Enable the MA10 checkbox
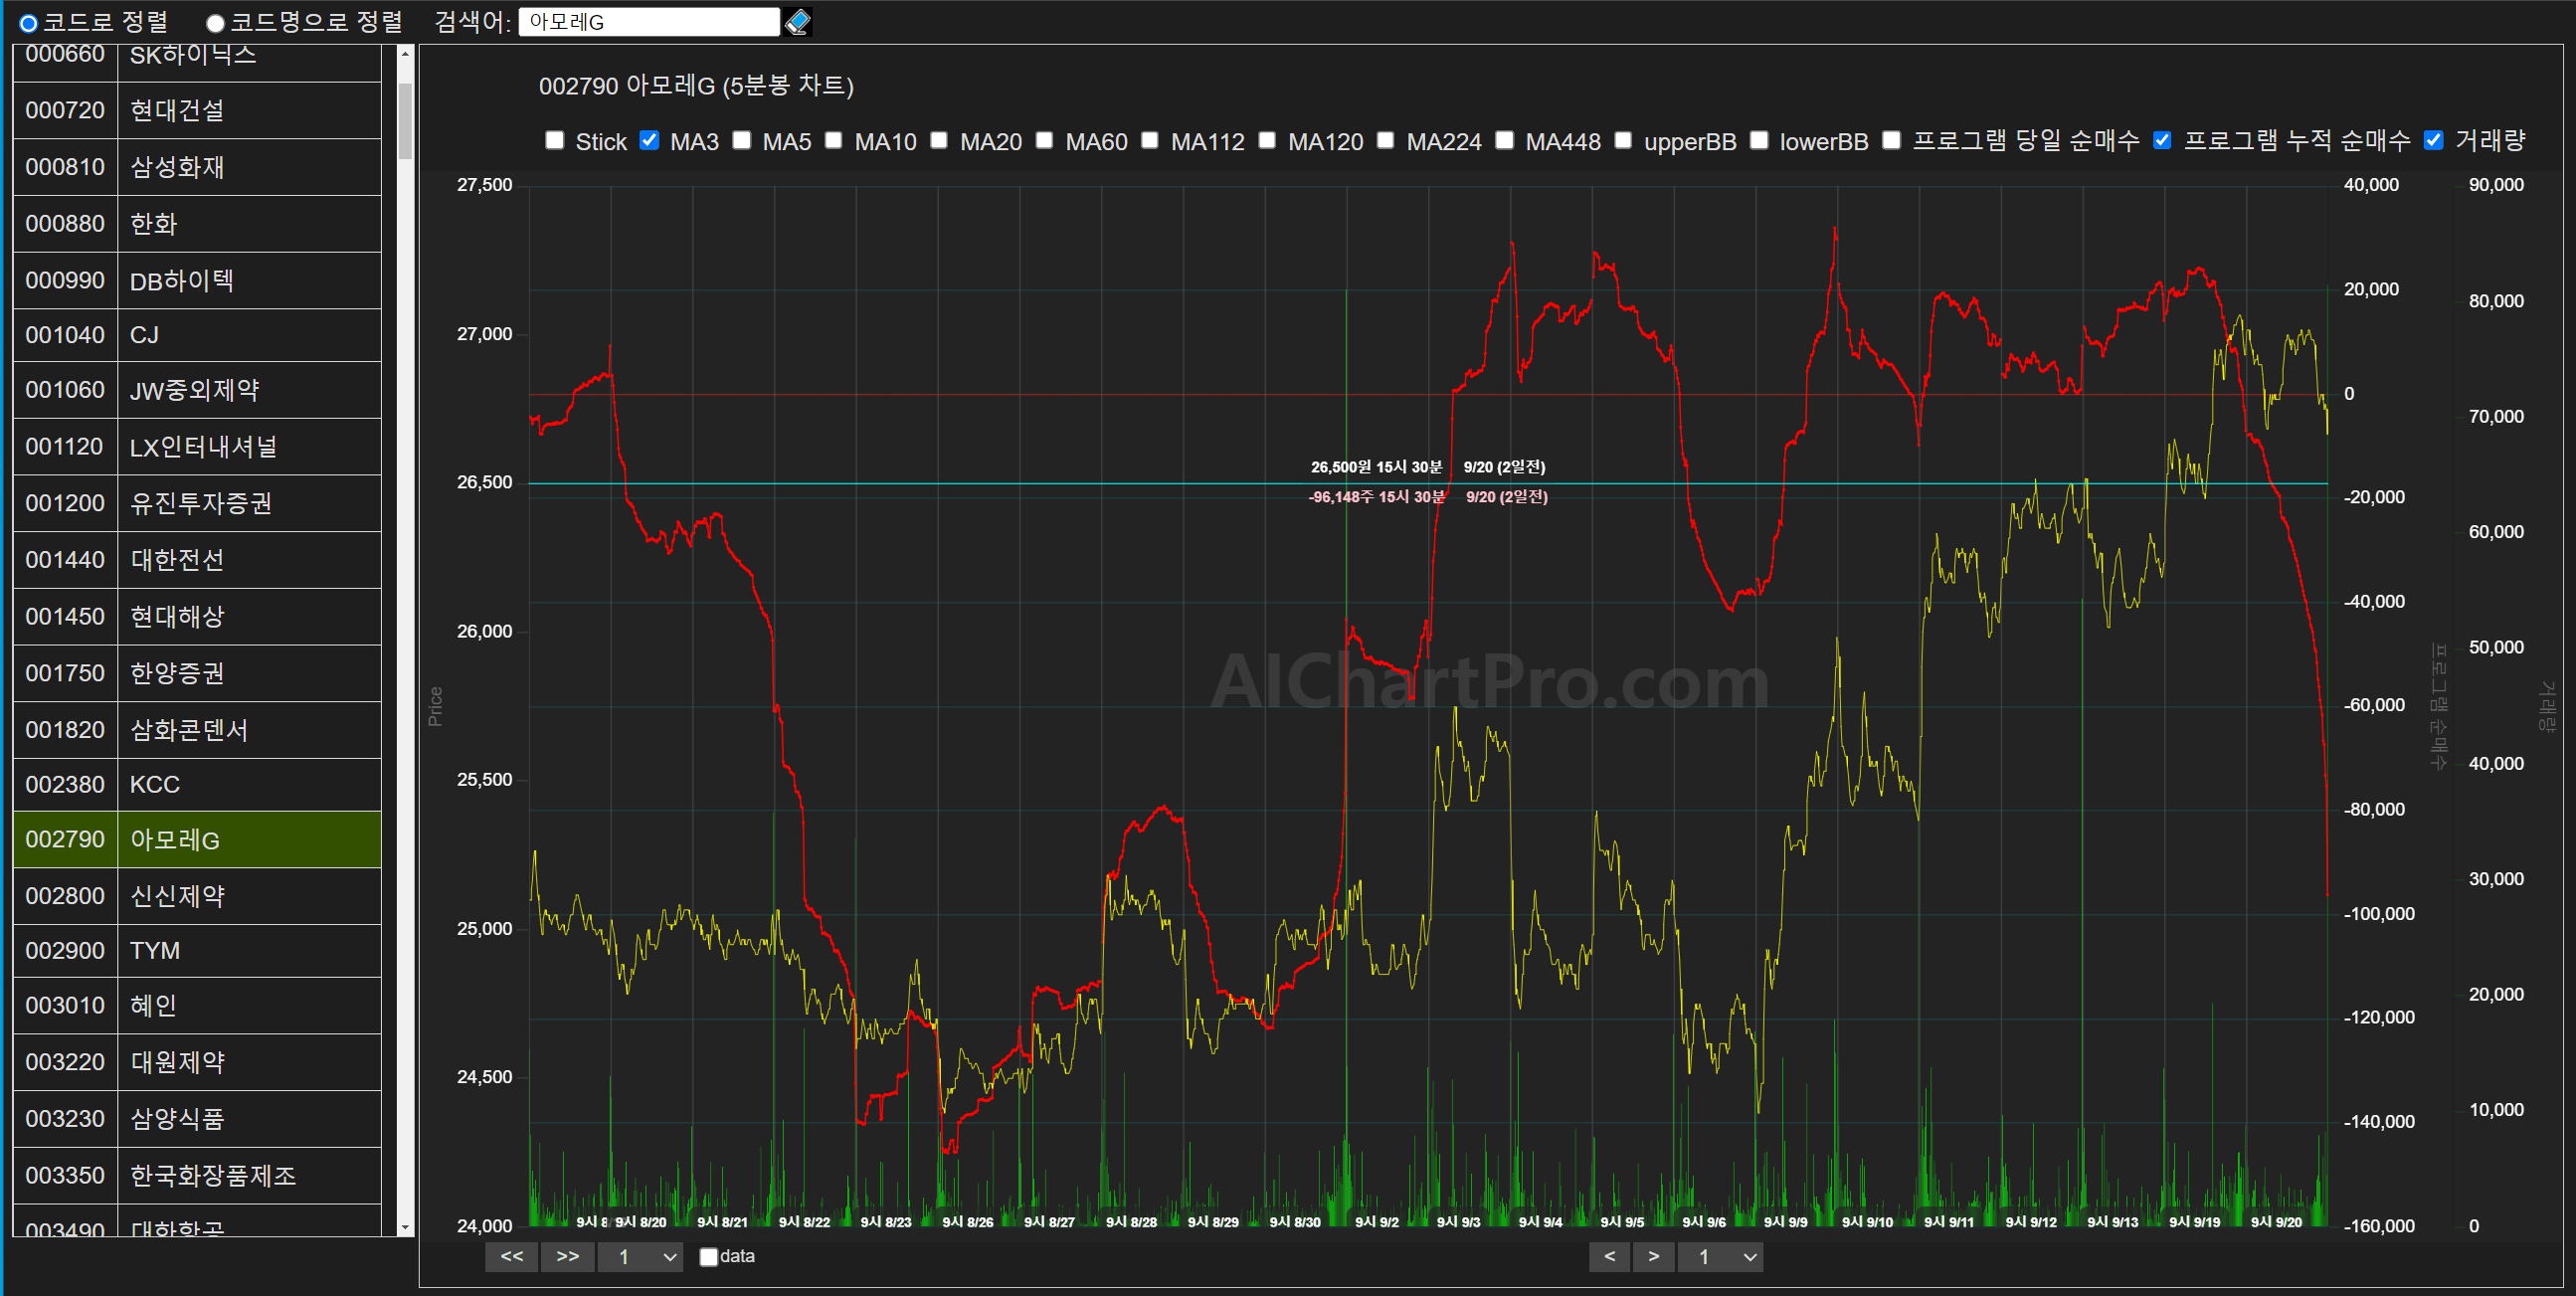The width and height of the screenshot is (2576, 1296). tap(833, 140)
